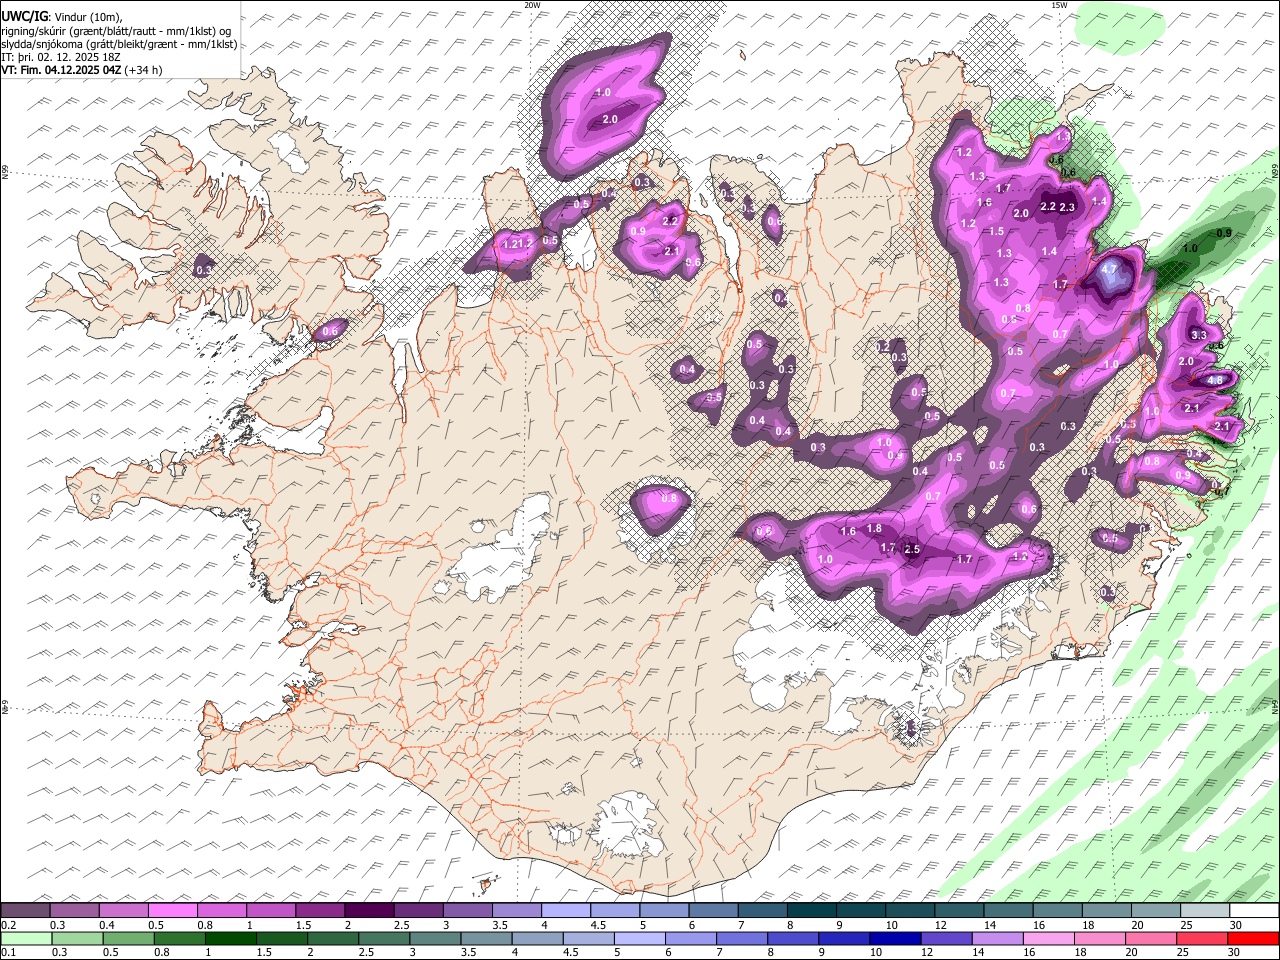
Task: Click the valid time 'VT: Fim. 04.12.2025 04Z (+34 h)'
Action: [82, 70]
